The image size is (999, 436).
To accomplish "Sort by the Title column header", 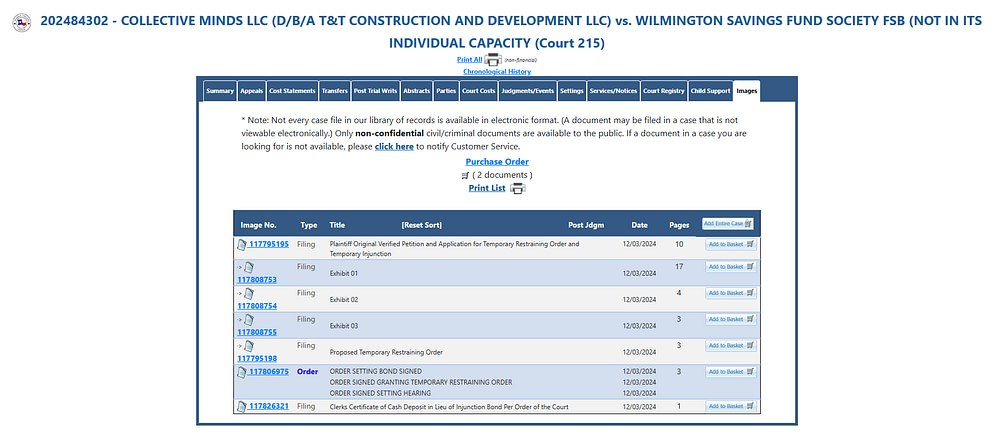I will click(337, 225).
